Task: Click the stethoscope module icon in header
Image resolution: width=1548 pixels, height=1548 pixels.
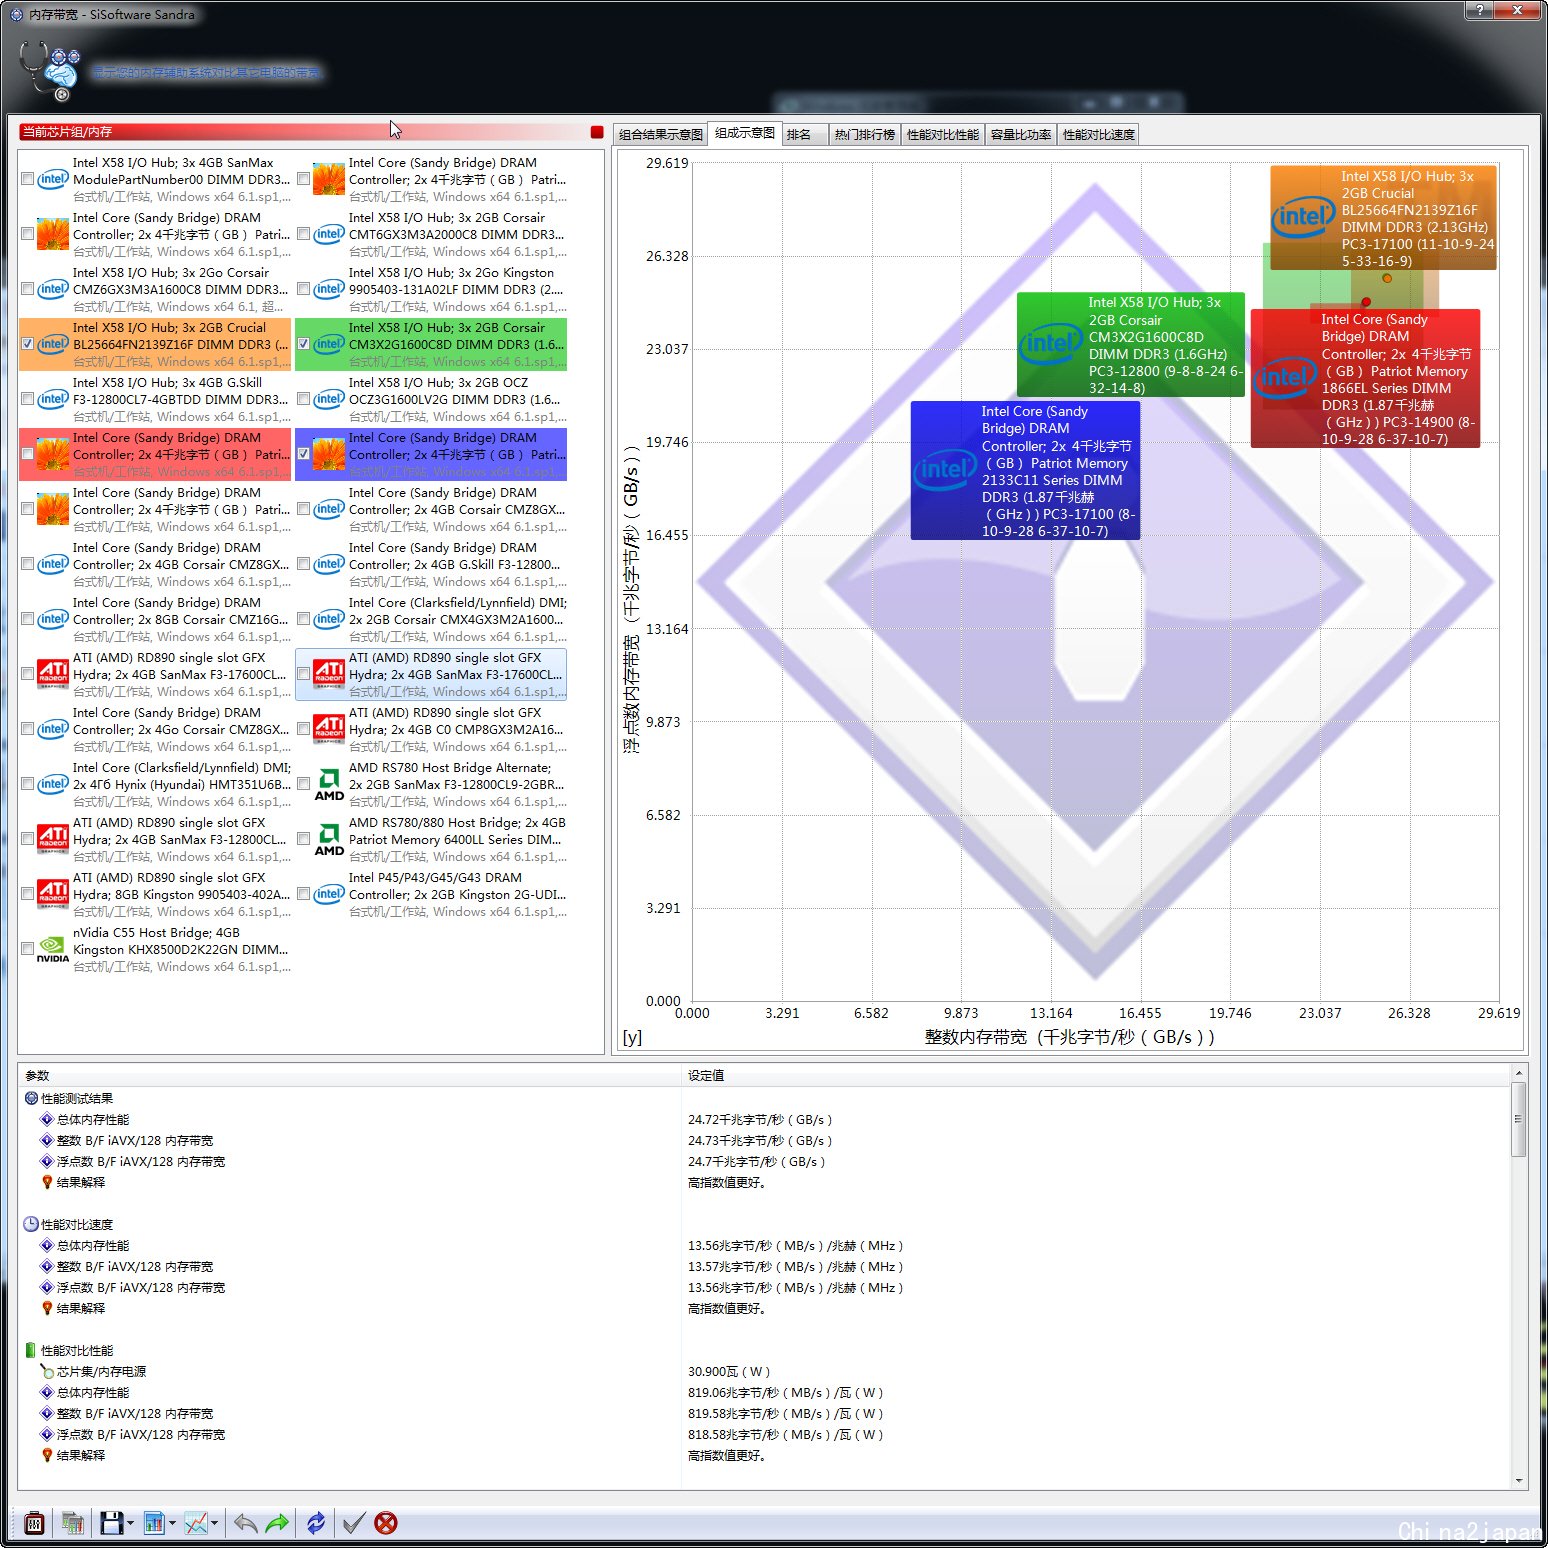Action: click(50, 70)
